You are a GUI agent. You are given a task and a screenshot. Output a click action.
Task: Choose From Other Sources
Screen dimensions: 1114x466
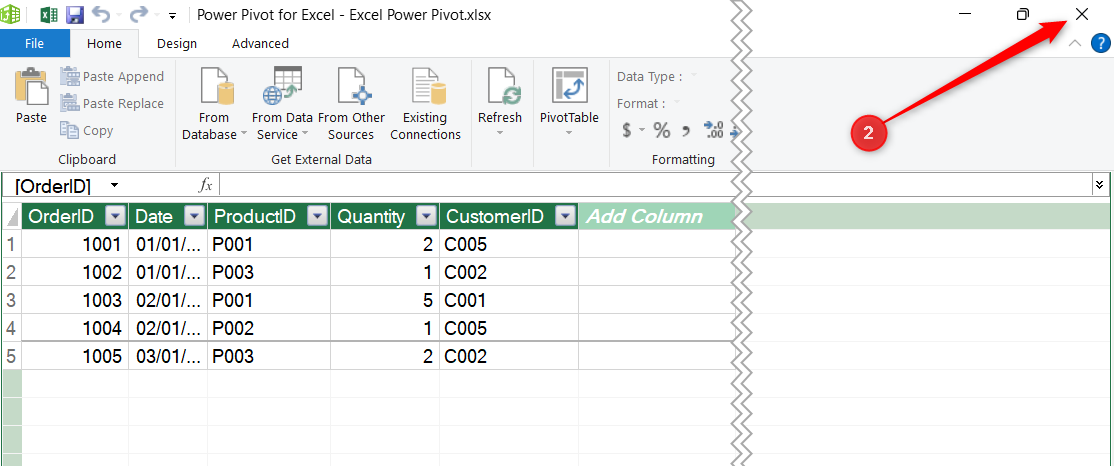click(351, 104)
